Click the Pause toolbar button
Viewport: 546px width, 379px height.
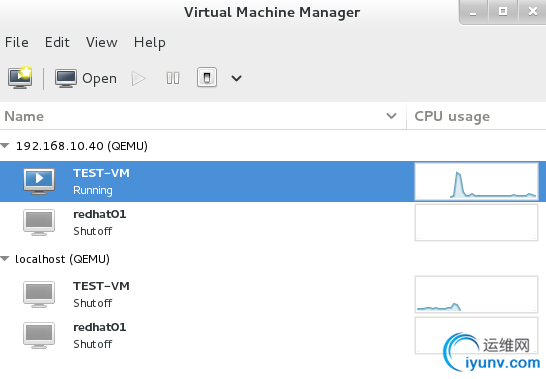(173, 78)
